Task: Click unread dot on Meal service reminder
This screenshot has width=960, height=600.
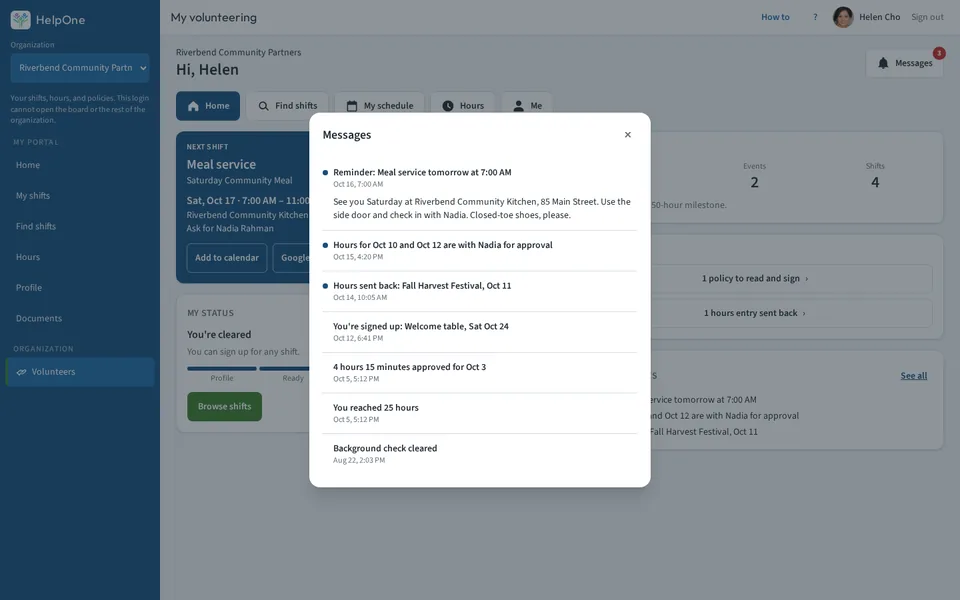Action: point(325,173)
